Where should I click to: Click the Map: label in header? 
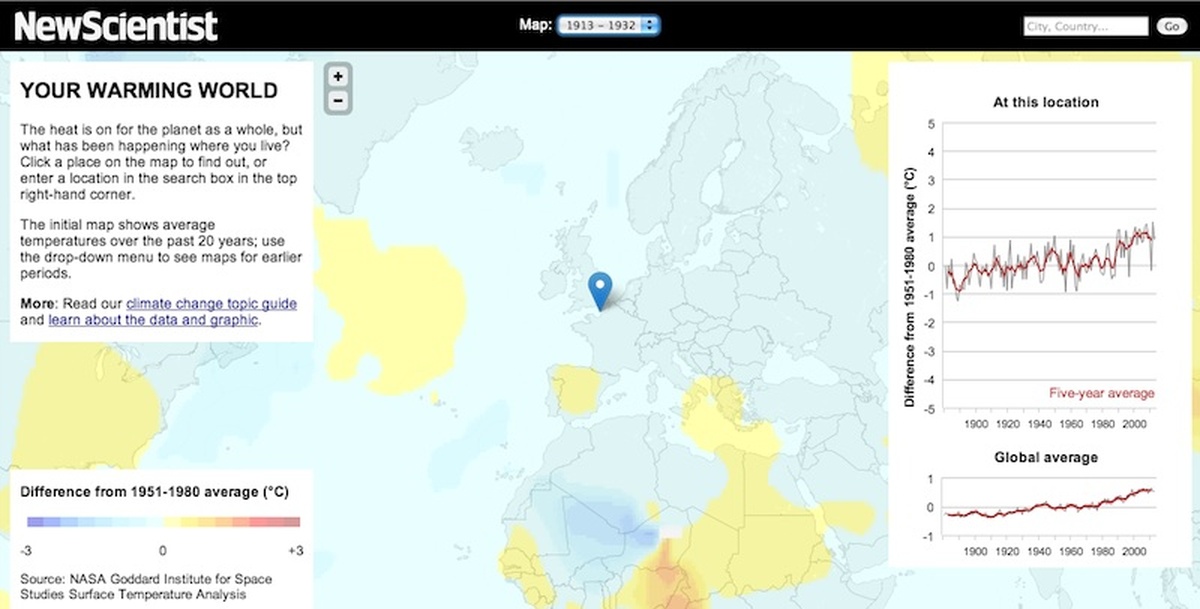tap(536, 26)
